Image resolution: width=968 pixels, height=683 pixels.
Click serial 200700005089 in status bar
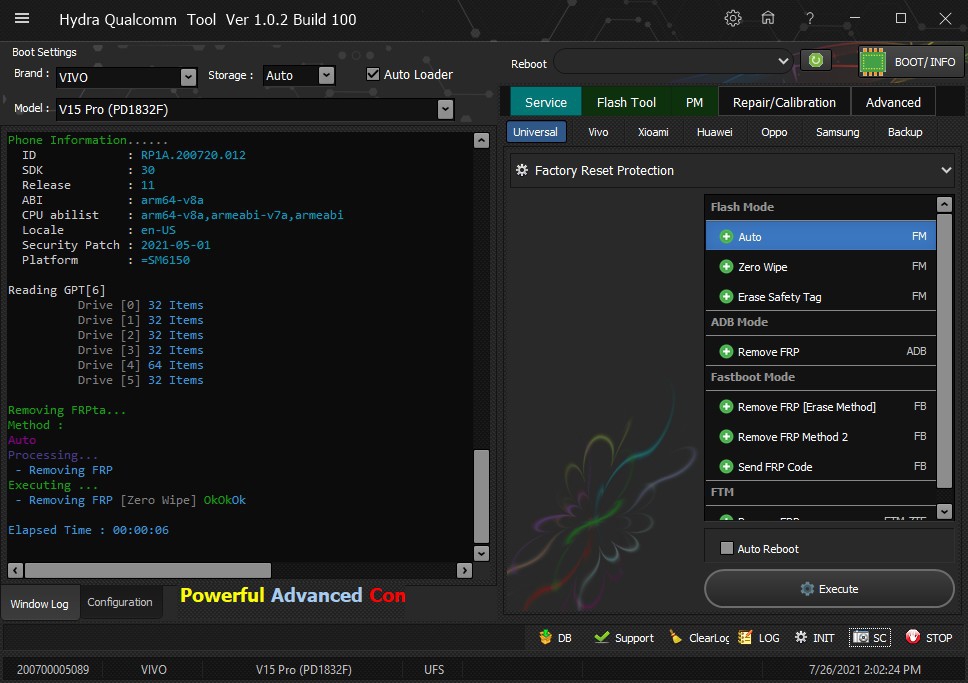point(53,669)
